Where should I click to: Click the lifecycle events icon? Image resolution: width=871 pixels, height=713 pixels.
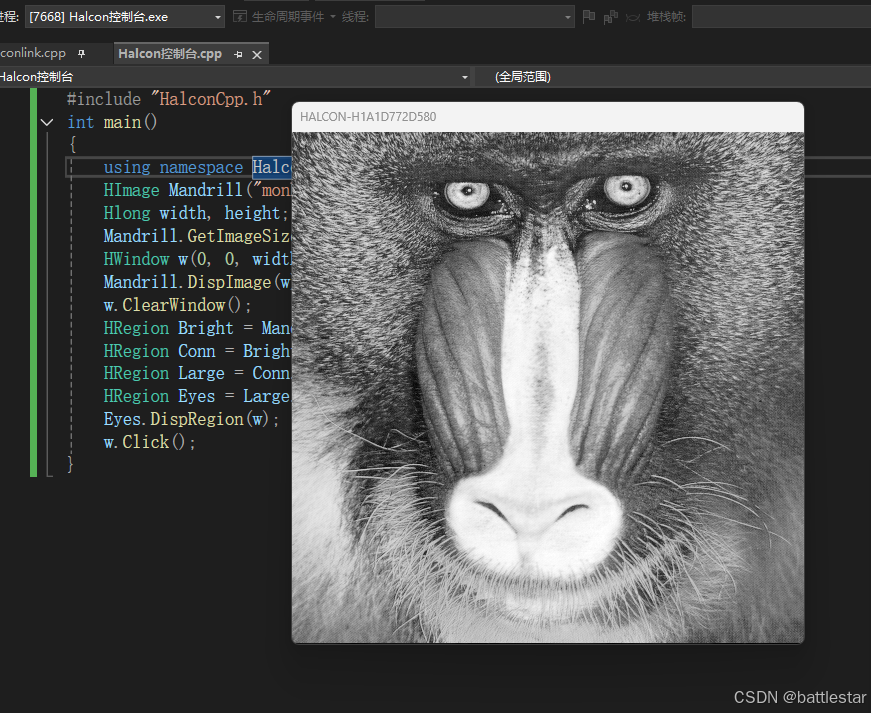click(x=240, y=17)
